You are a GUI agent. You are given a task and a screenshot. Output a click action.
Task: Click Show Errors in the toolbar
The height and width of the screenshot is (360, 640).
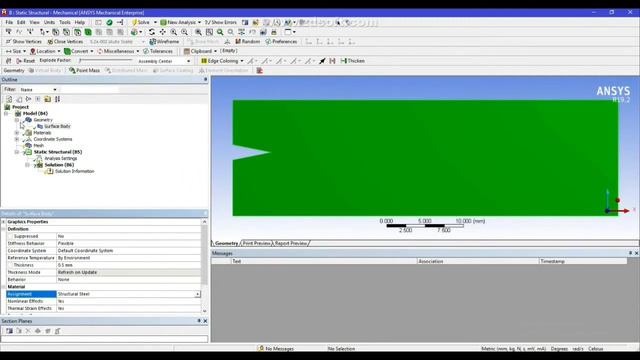coord(220,22)
